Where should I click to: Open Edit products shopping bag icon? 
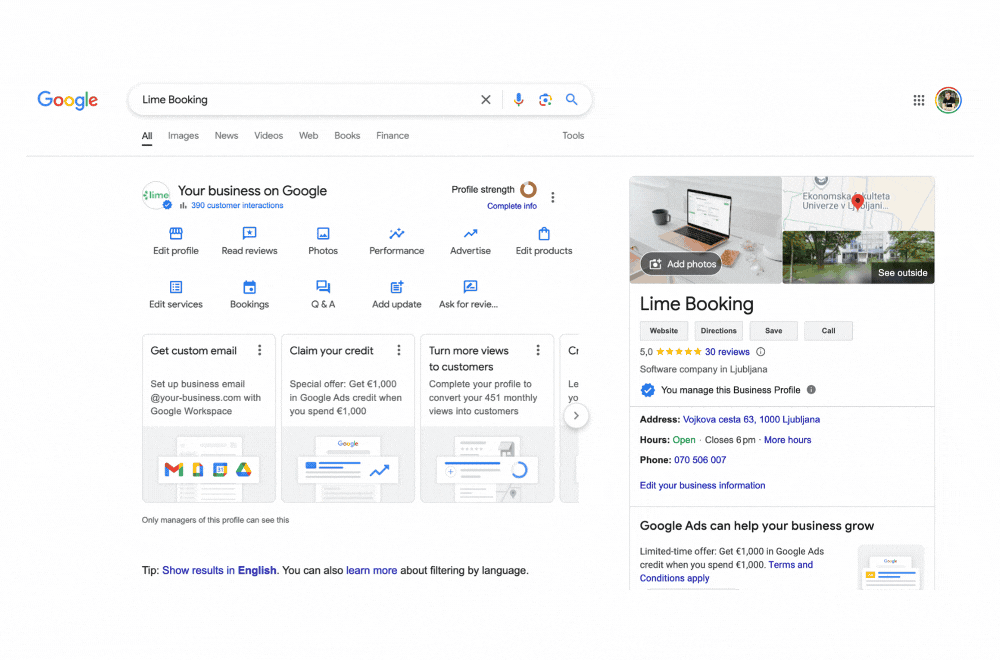[x=544, y=233]
